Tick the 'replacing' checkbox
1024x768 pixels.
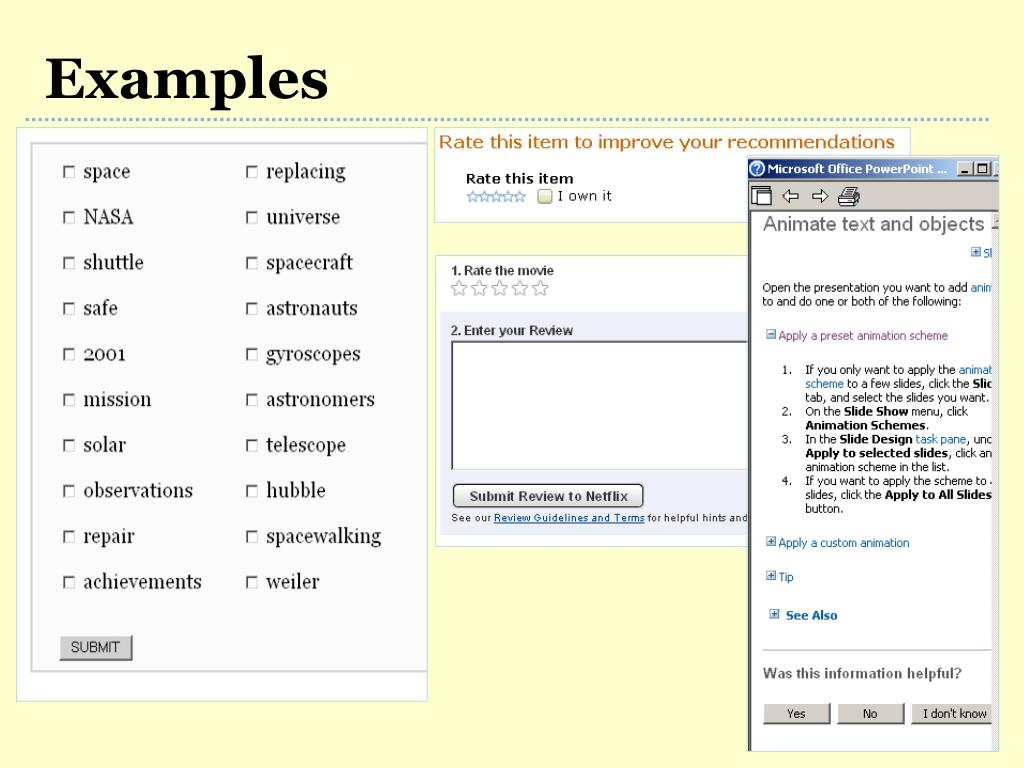click(x=251, y=172)
